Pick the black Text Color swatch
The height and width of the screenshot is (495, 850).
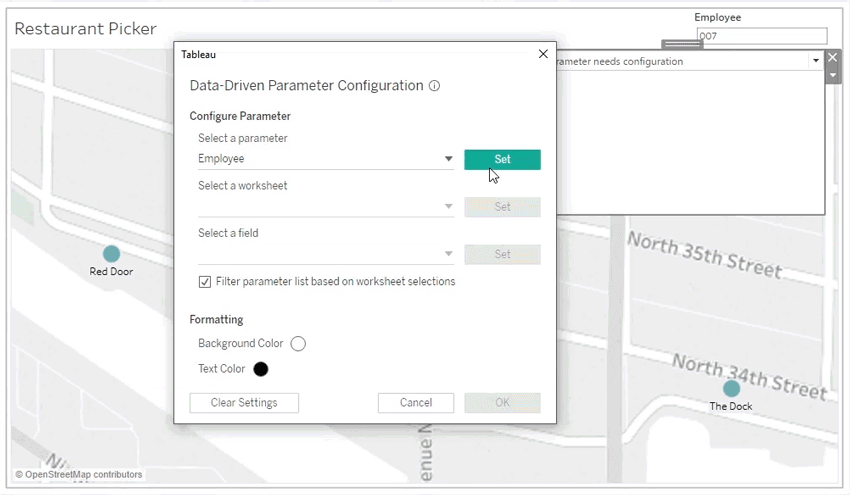(261, 369)
